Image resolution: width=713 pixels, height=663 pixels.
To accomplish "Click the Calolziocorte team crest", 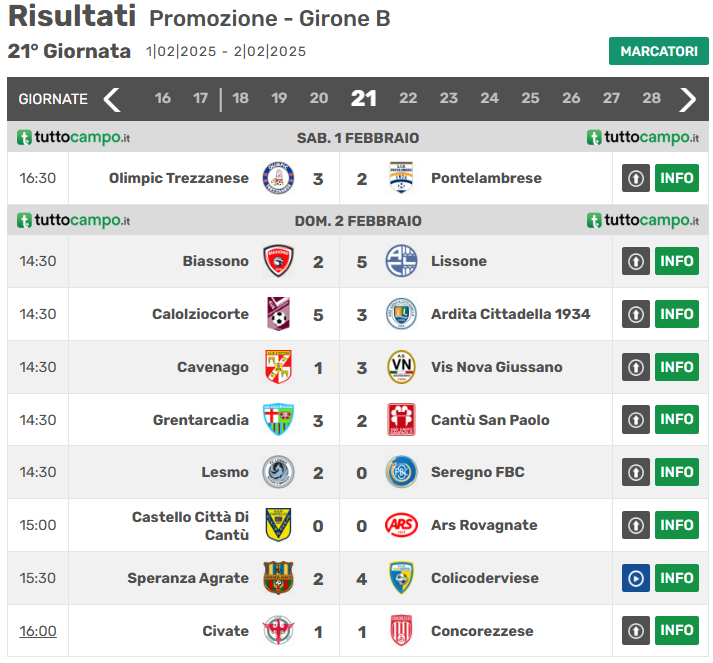I will coord(278,314).
